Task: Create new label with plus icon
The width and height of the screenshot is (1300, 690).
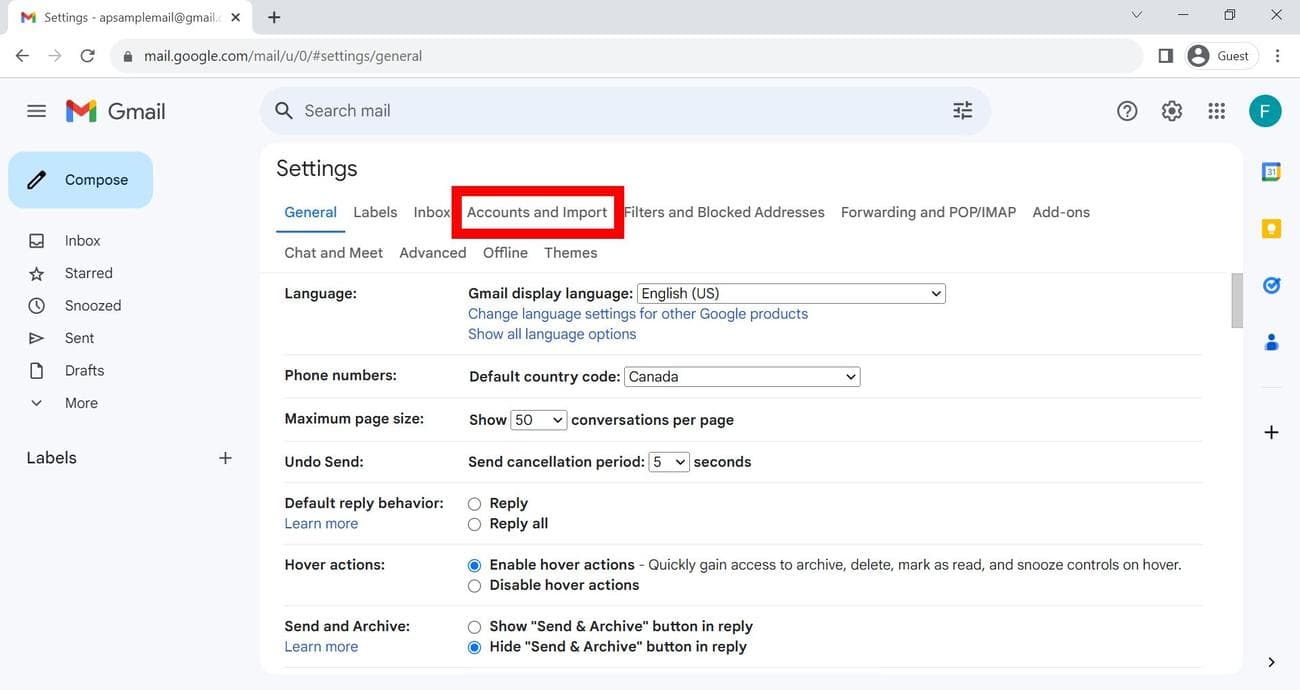Action: (x=225, y=458)
